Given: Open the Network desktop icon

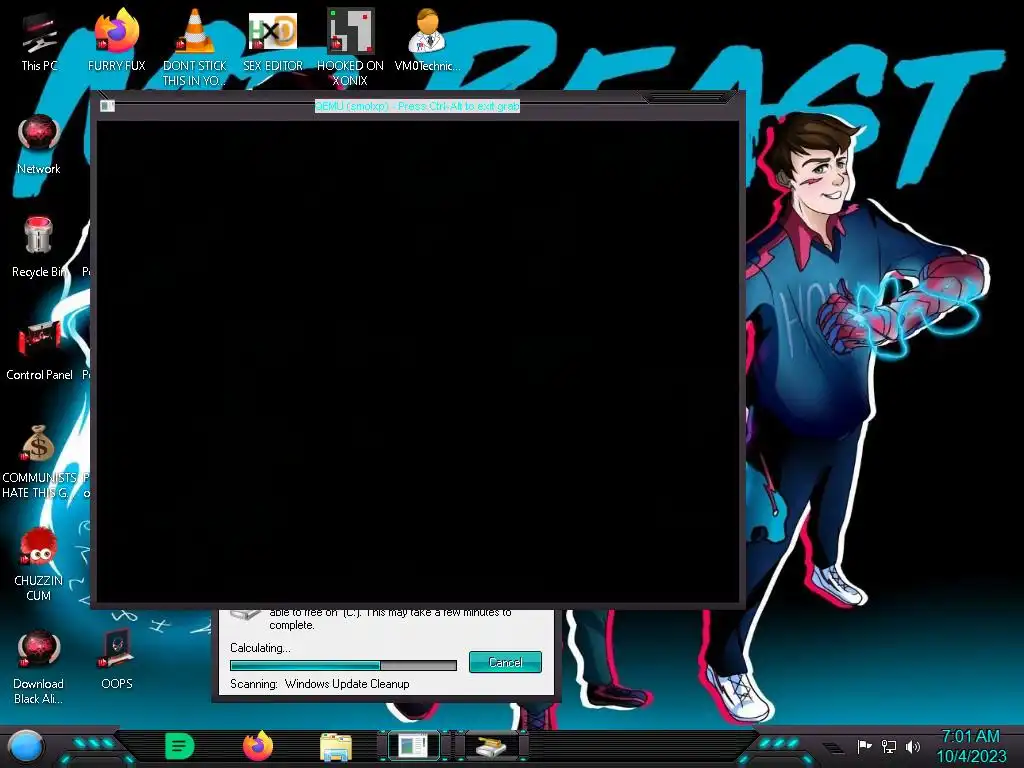Looking at the screenshot, I should coord(39,145).
